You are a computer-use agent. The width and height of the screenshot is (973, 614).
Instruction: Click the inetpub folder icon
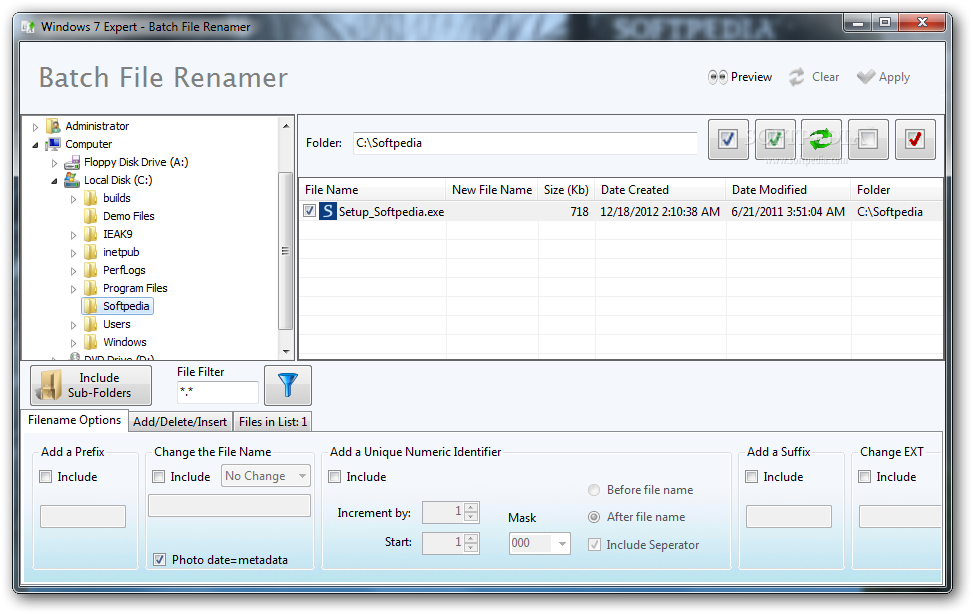91,252
